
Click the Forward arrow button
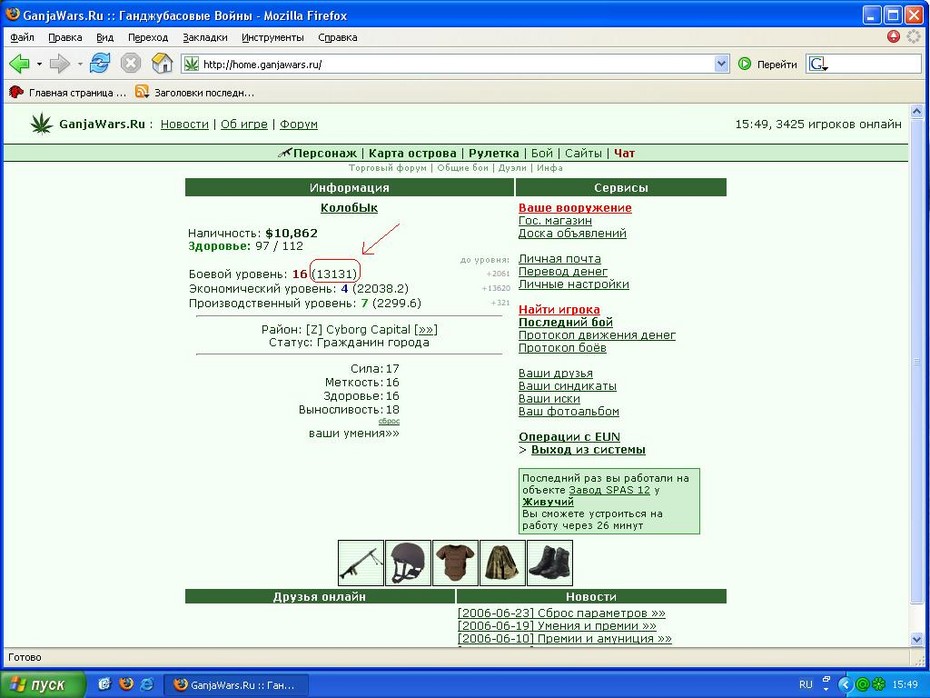[x=59, y=63]
